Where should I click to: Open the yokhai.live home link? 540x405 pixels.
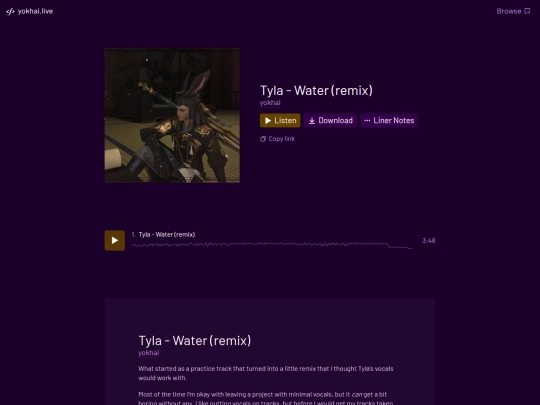(x=30, y=11)
